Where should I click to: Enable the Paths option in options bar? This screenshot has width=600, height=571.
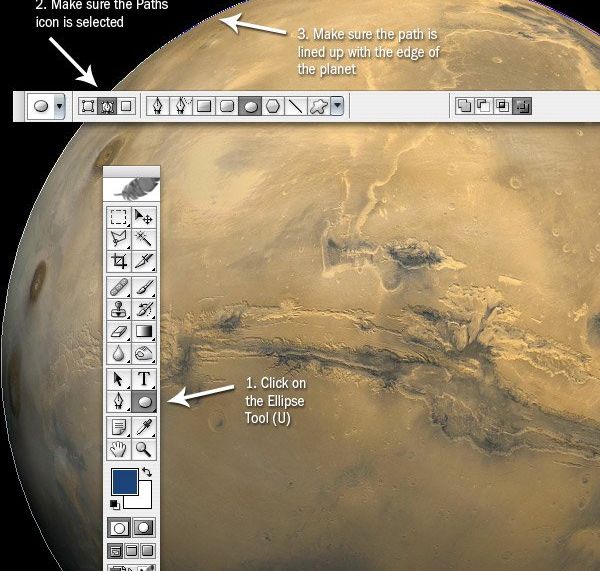click(107, 106)
